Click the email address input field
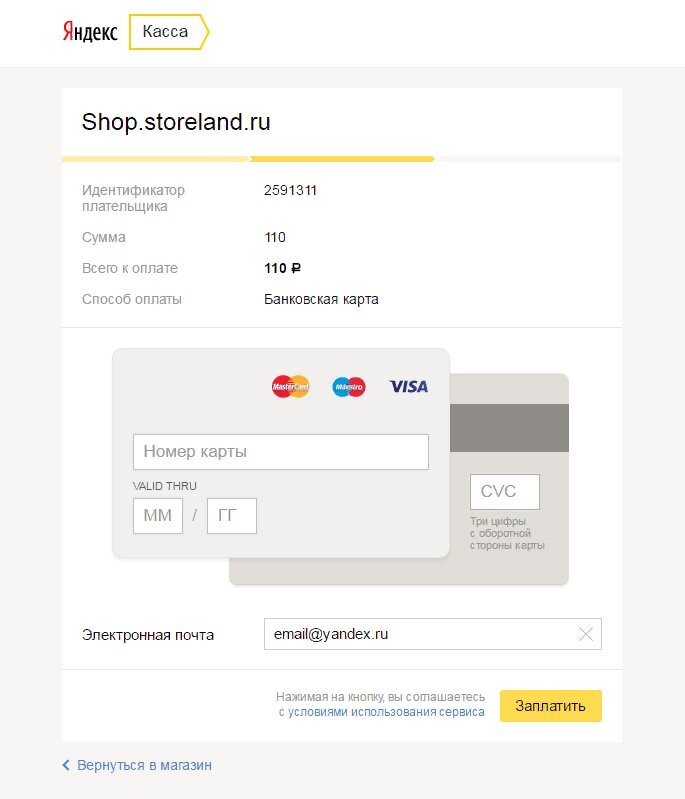The image size is (685, 799). (433, 634)
